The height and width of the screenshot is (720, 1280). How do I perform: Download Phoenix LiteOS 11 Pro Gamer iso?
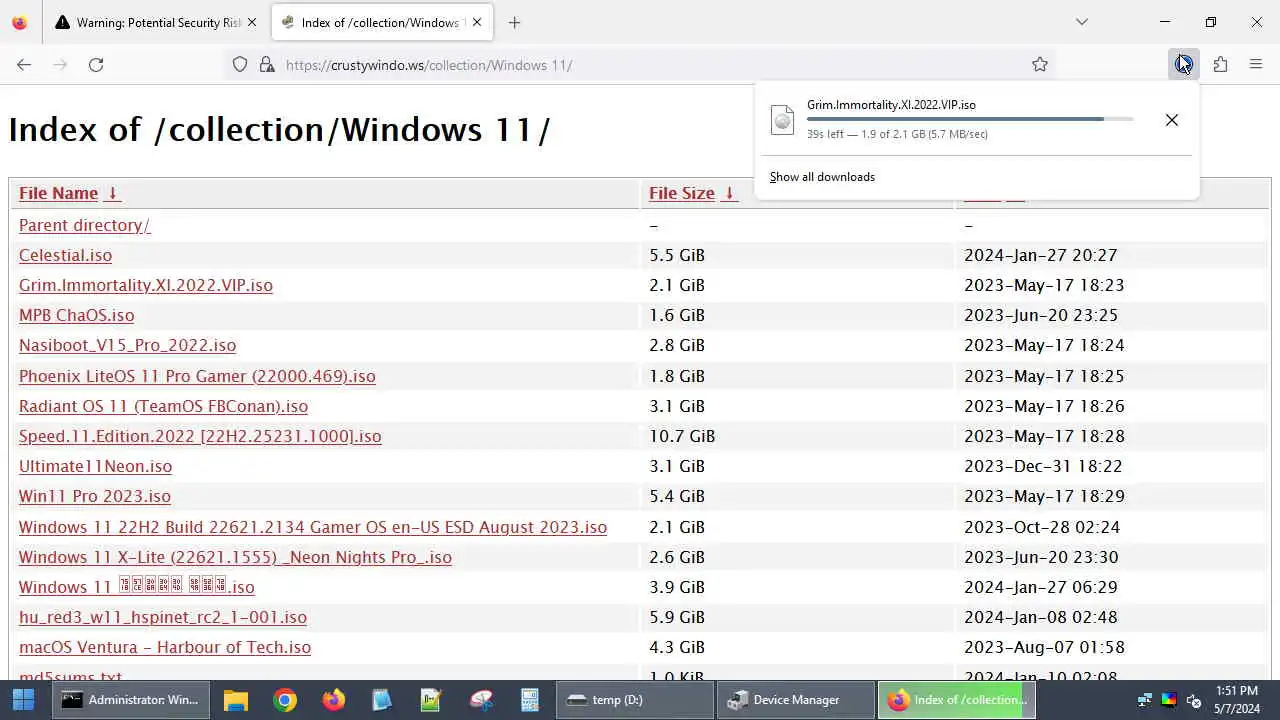pyautogui.click(x=197, y=376)
